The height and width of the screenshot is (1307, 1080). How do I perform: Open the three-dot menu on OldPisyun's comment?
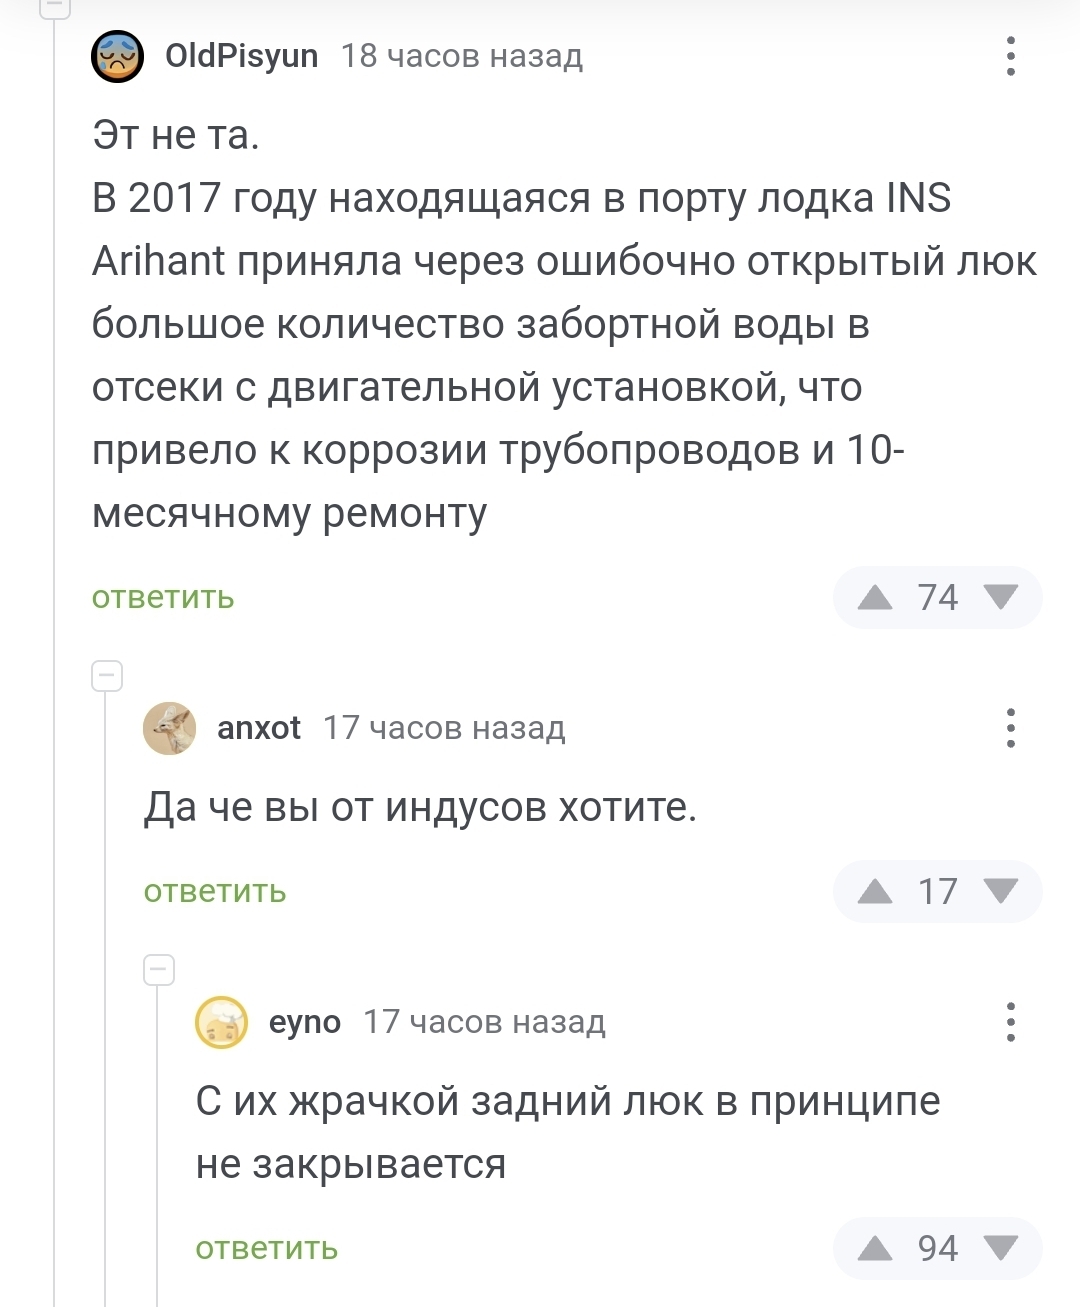(x=1012, y=57)
